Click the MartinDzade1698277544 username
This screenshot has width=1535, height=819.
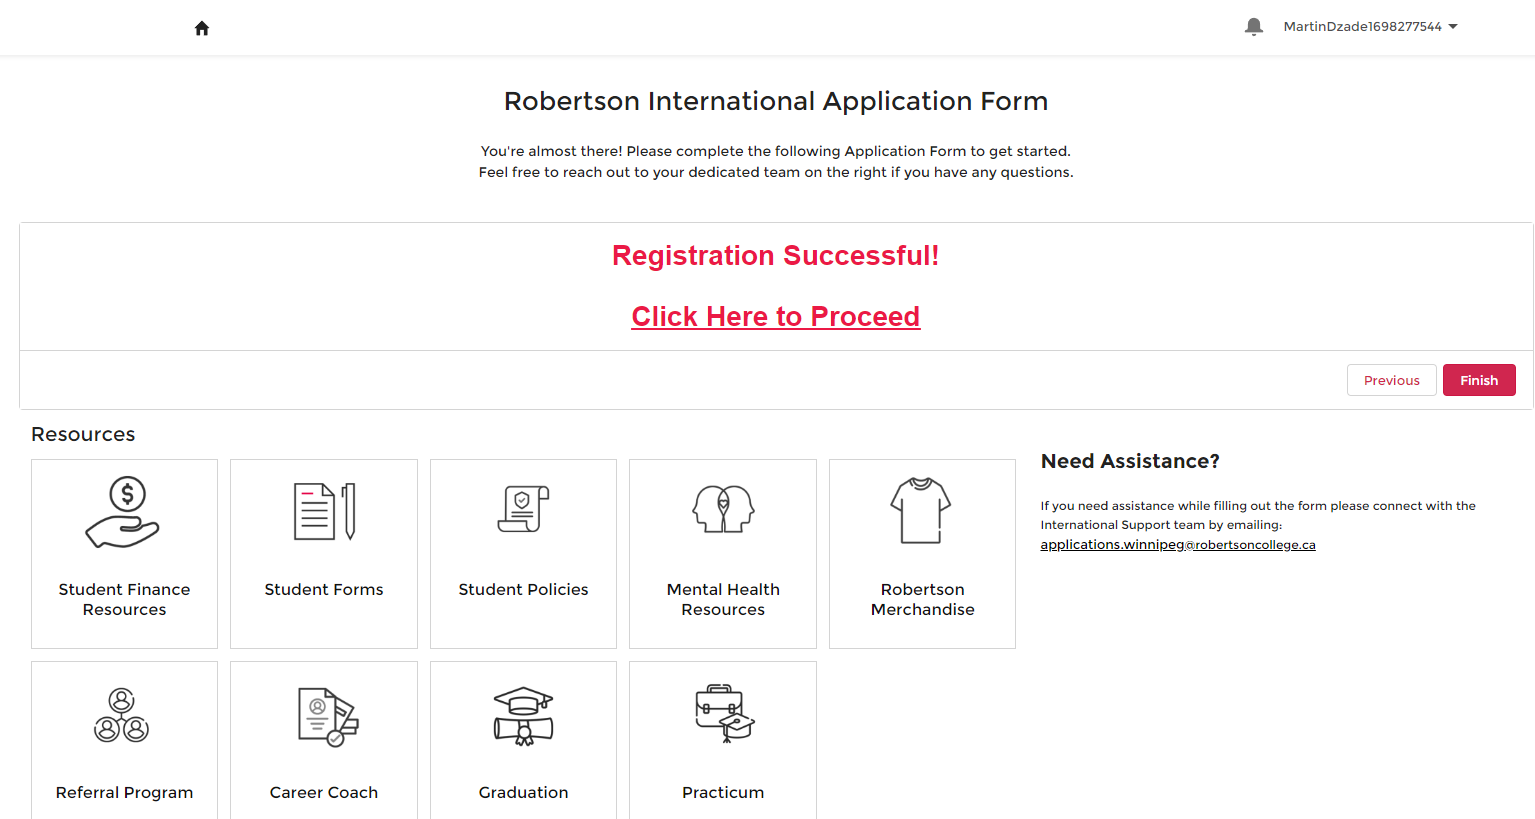point(1362,27)
